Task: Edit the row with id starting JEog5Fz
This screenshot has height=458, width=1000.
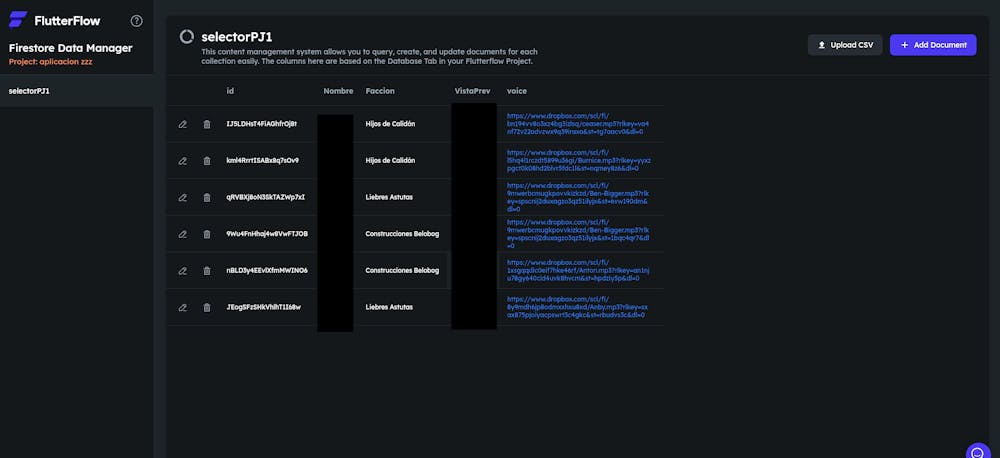Action: (x=182, y=307)
